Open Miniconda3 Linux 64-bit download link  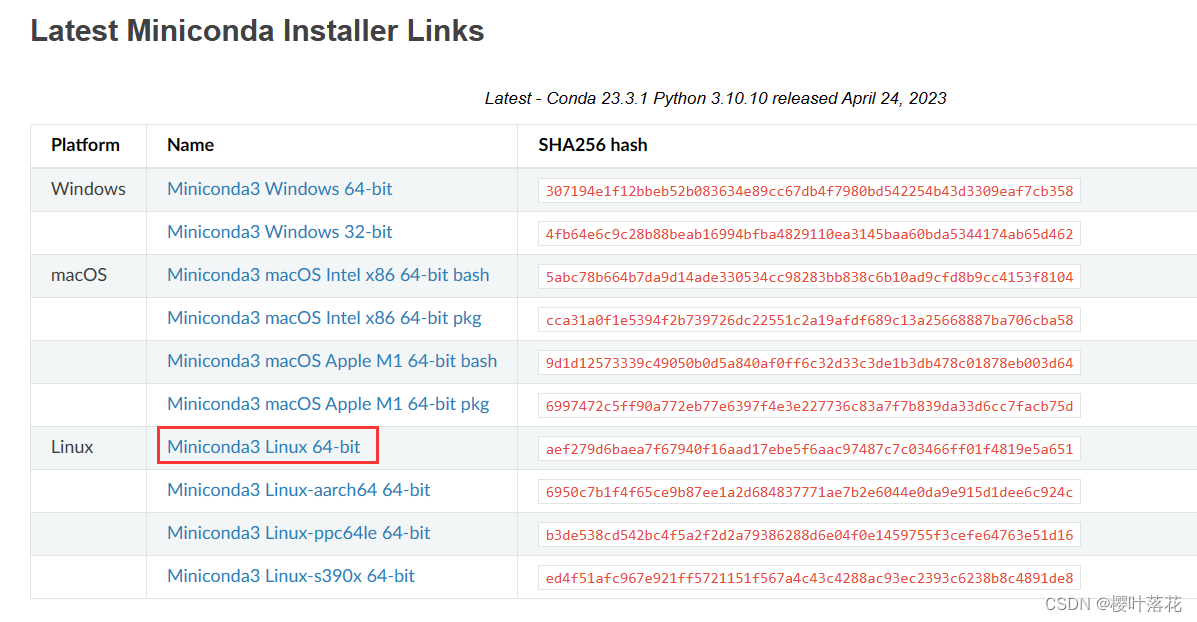263,446
